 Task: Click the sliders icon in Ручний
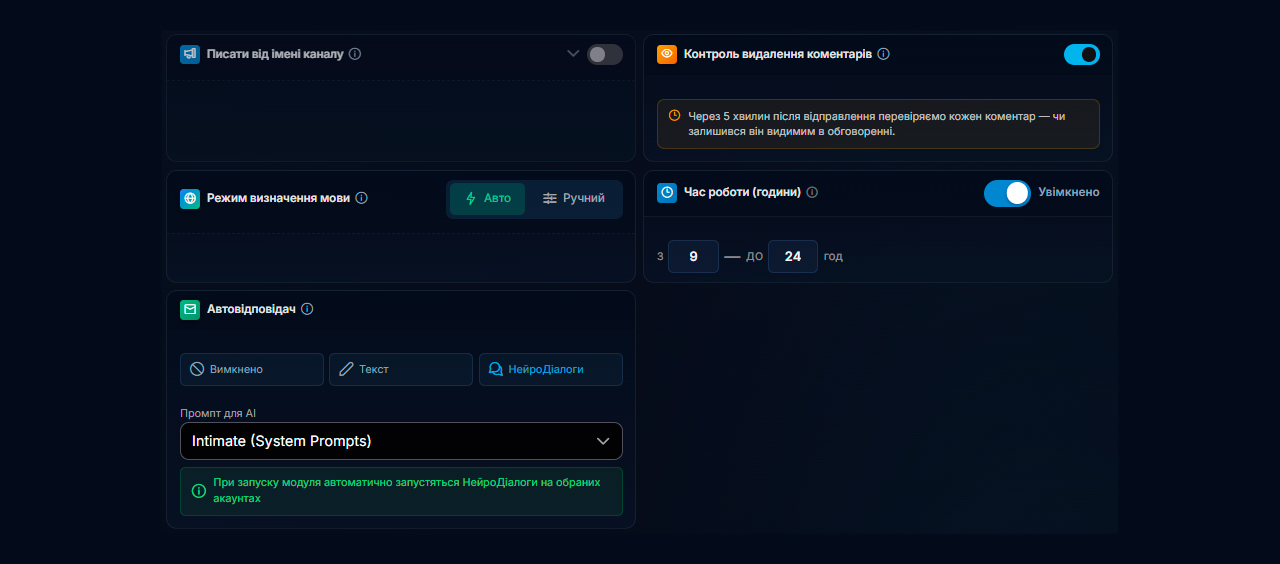point(550,198)
